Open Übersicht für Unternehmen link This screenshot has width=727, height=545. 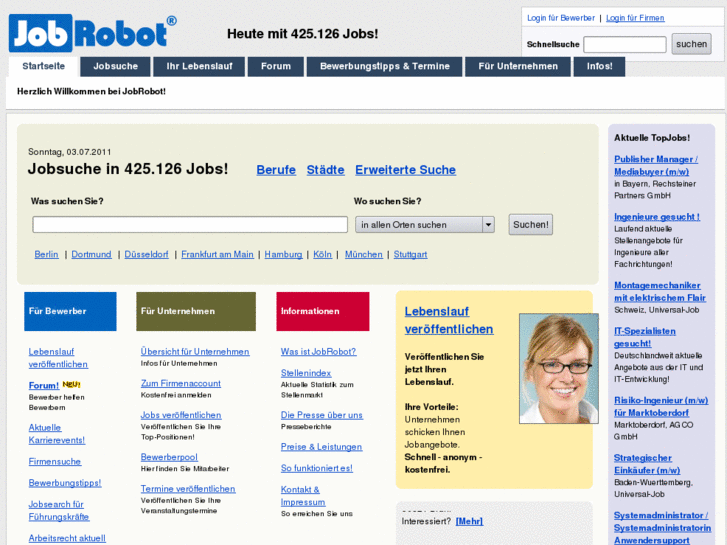[195, 352]
